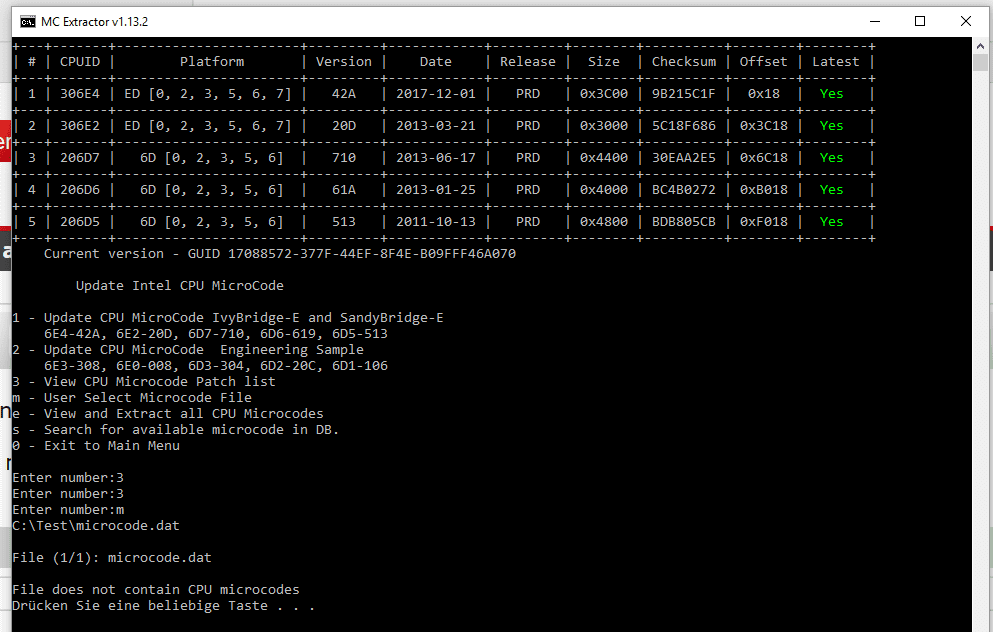Select CPUID 206D6 cell

click(80, 189)
